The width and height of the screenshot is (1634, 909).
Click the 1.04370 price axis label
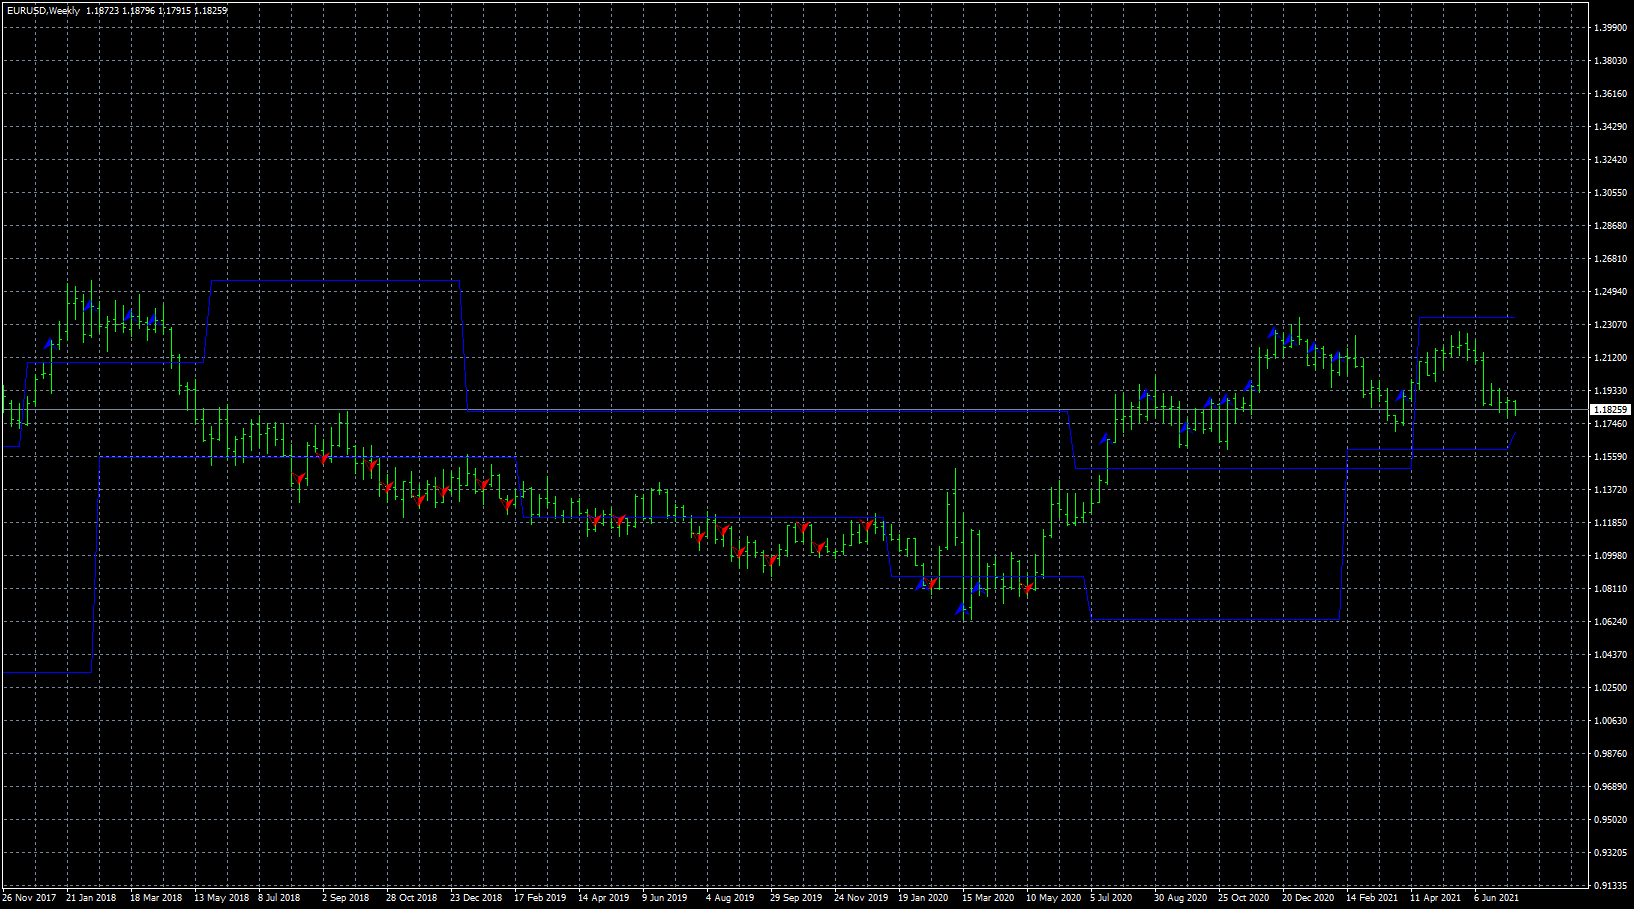[1610, 655]
